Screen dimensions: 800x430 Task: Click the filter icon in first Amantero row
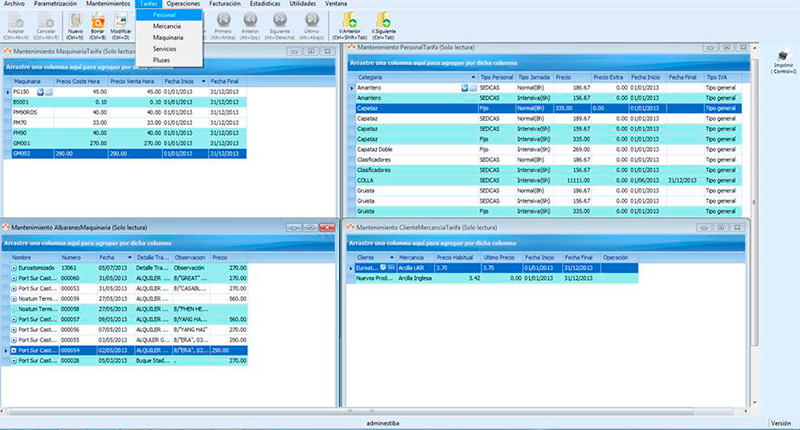point(464,88)
